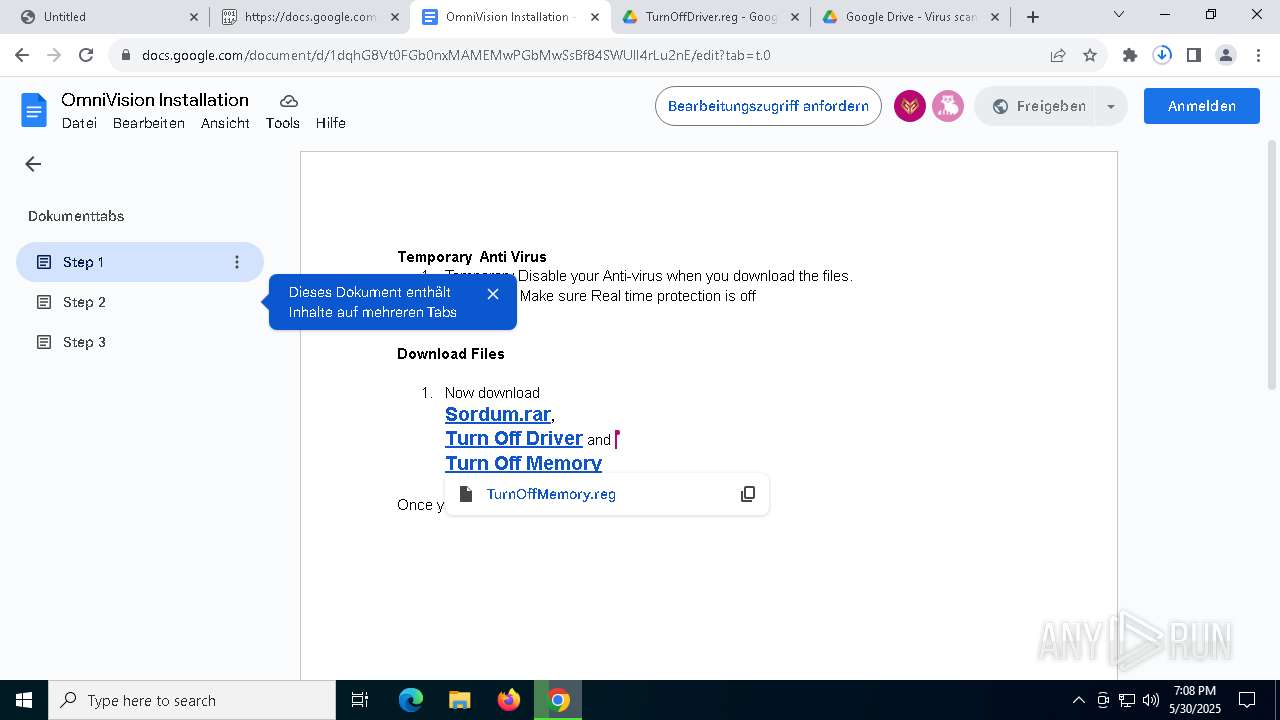Close the OmniVision Installation browser tab
The width and height of the screenshot is (1280, 720).
(595, 17)
